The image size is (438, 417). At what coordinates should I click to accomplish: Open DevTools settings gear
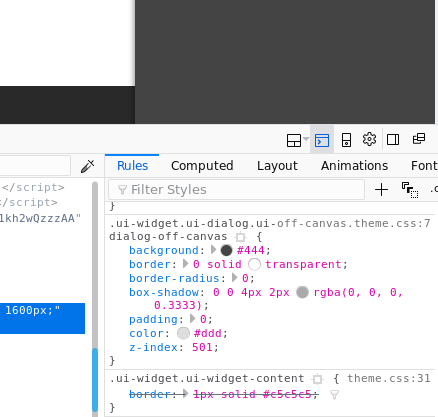[x=369, y=139]
